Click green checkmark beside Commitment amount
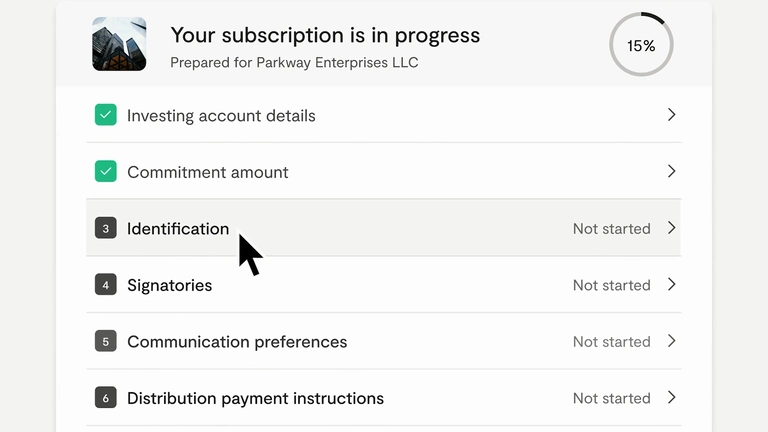Viewport: 768px width, 432px height. pyautogui.click(x=106, y=172)
